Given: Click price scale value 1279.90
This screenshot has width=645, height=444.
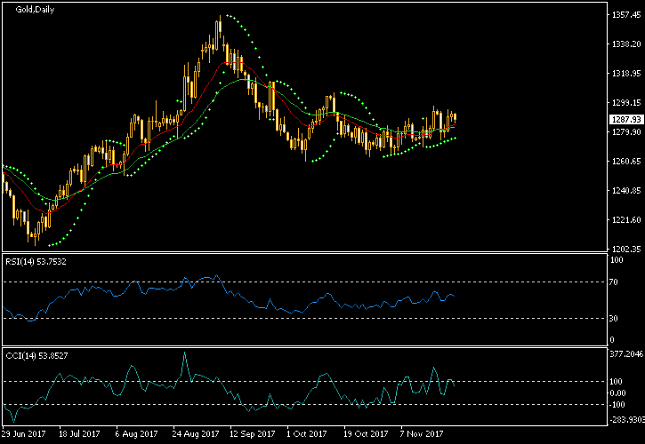Looking at the screenshot, I should [626, 132].
